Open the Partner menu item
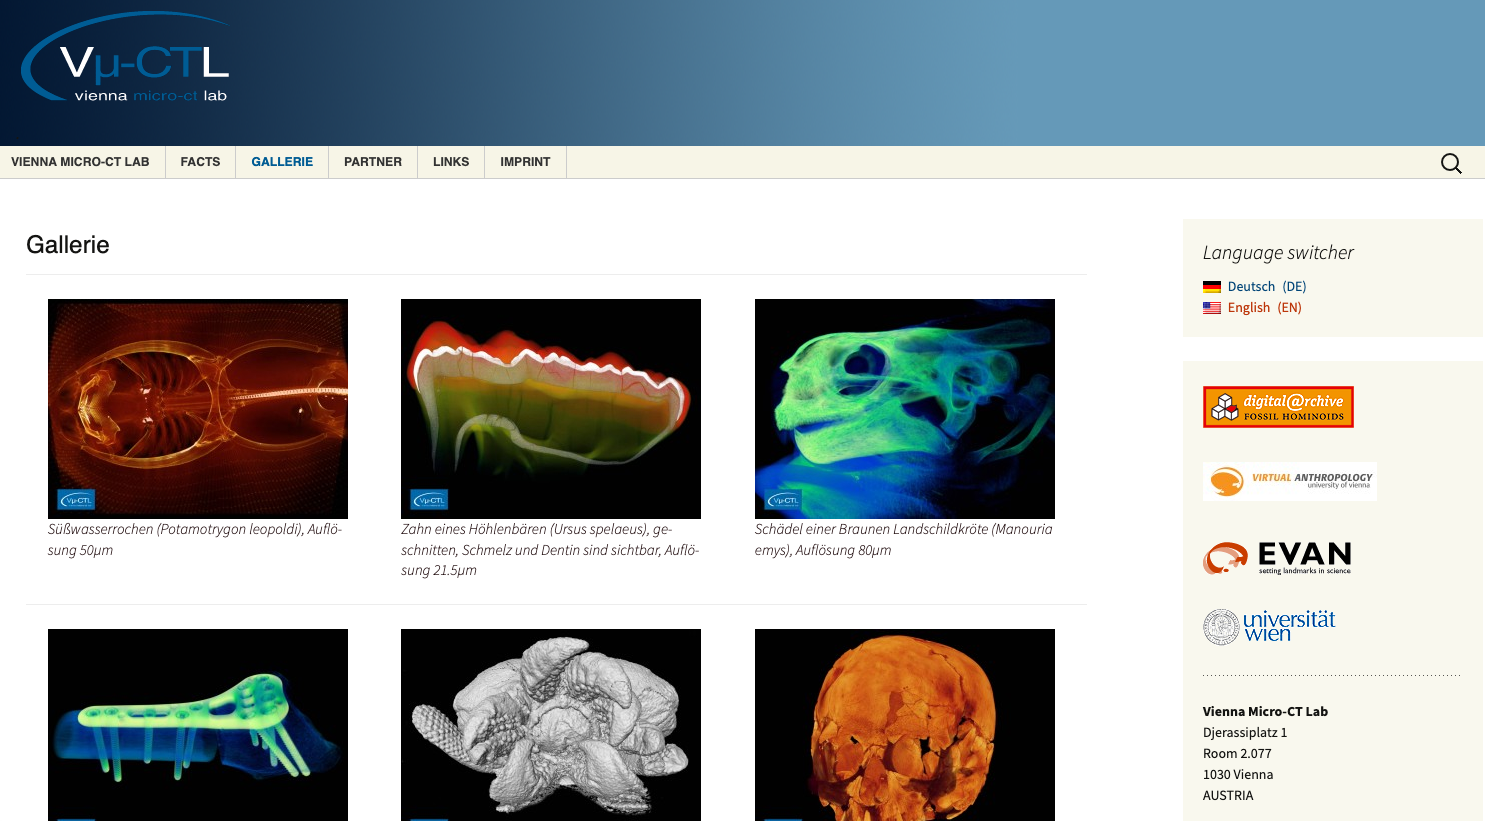 coord(373,162)
